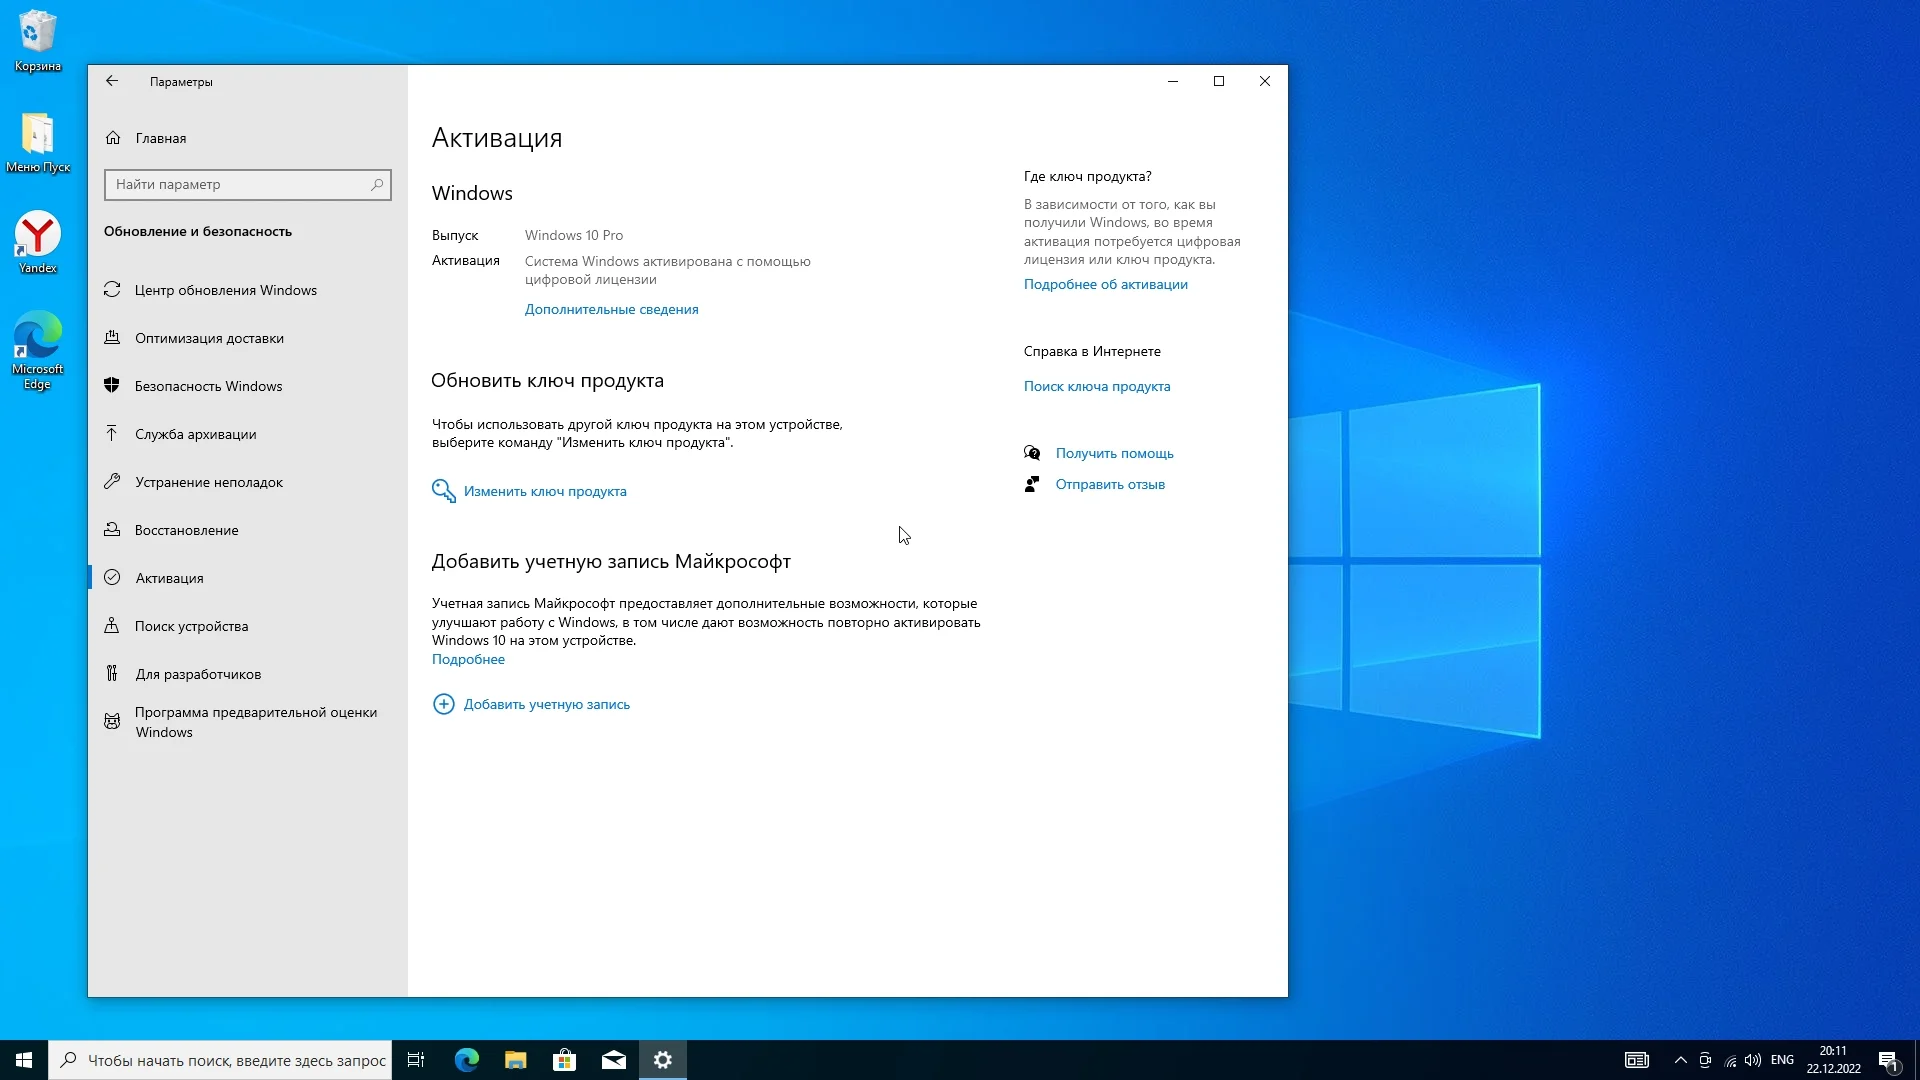Screen dimensions: 1920x1080
Task: Click the back arrow in Settings
Action: tap(112, 81)
